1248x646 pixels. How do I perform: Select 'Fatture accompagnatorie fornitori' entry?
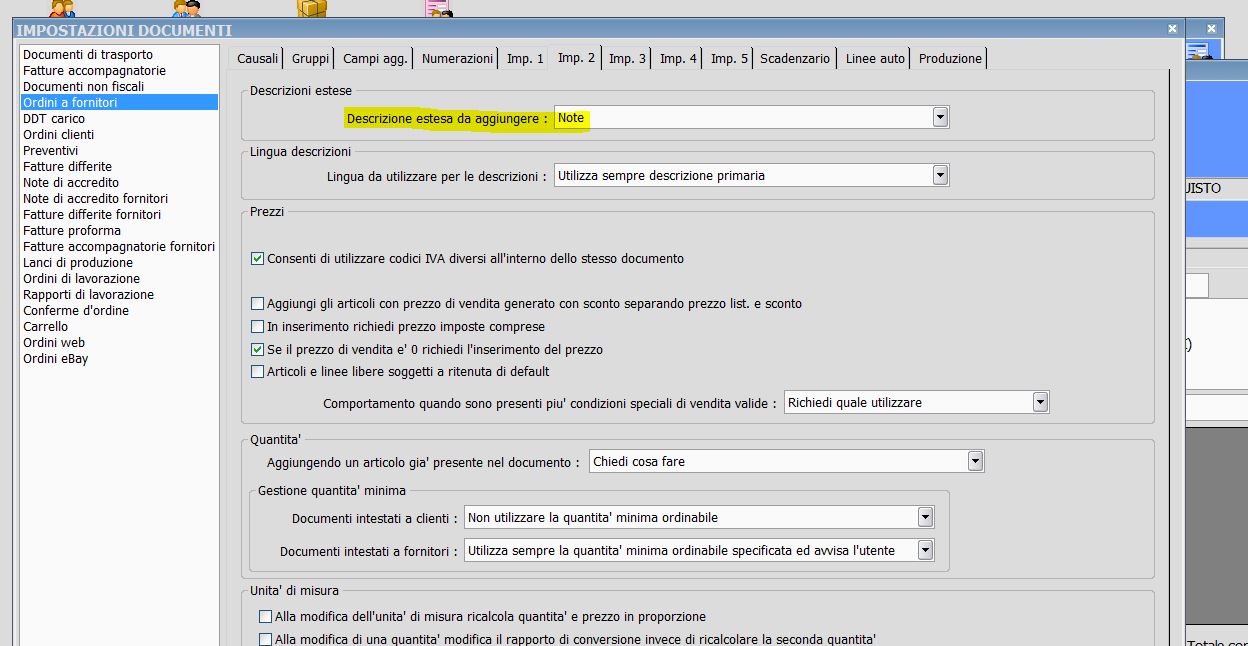click(119, 247)
